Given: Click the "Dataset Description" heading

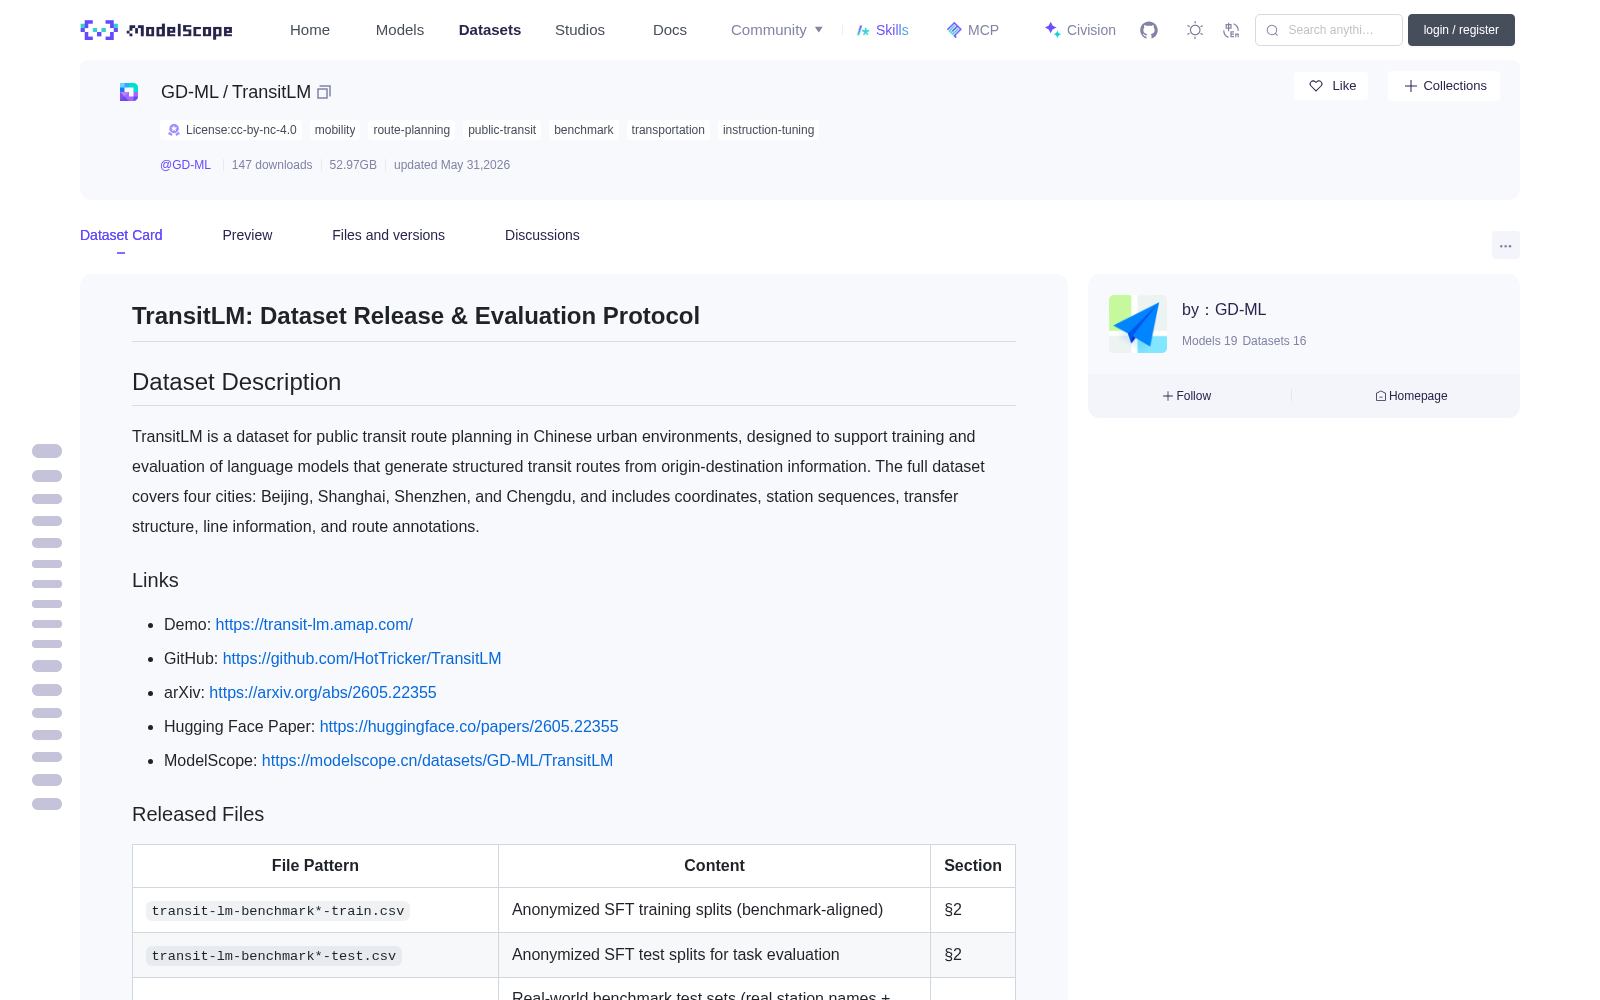Looking at the screenshot, I should coord(236,382).
